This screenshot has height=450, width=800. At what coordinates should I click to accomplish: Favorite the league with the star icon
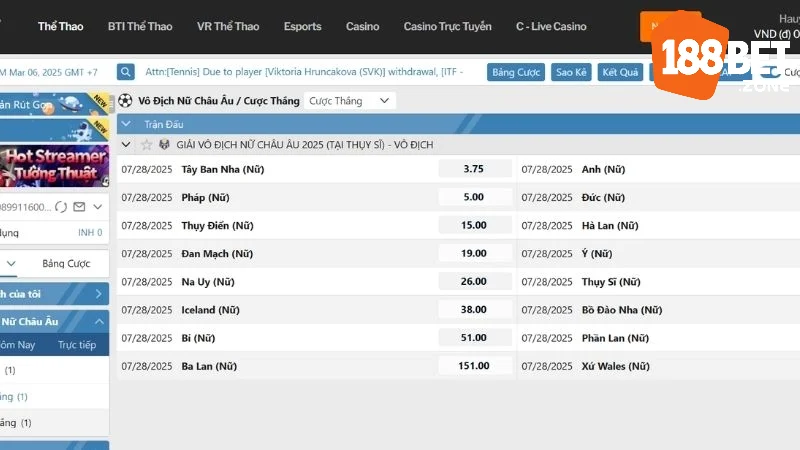coord(146,145)
